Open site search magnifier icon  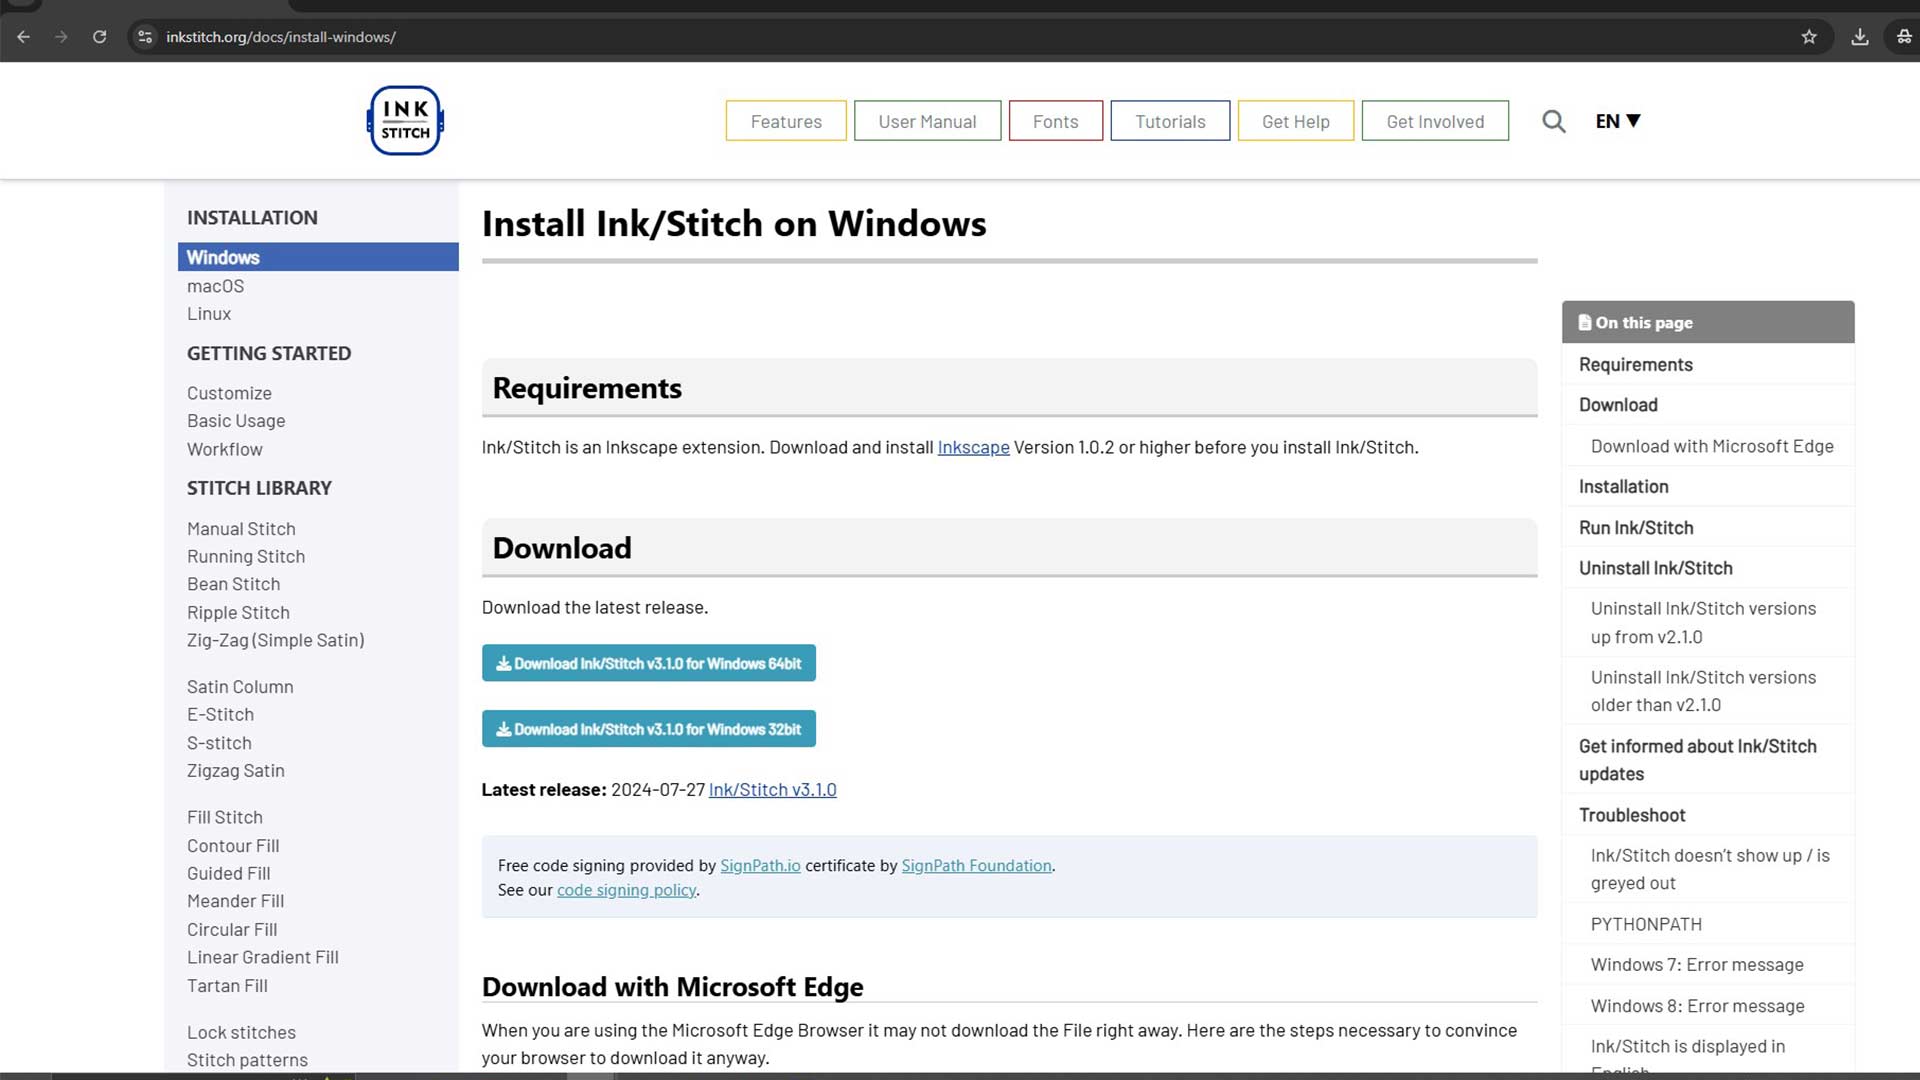[x=1553, y=121]
